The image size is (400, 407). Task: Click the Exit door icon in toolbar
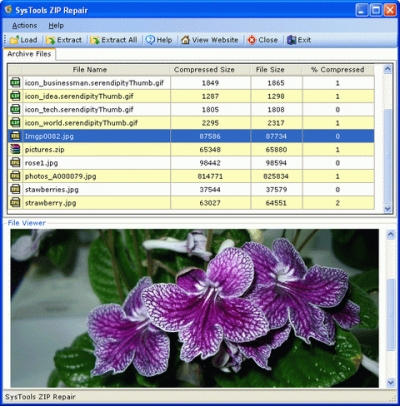coord(292,40)
